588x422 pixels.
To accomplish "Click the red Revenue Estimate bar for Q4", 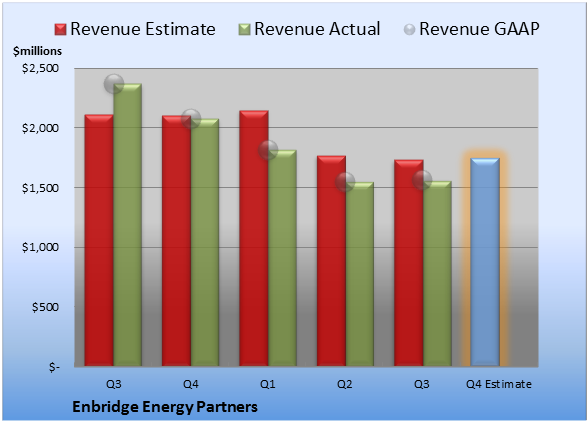I will point(176,241).
